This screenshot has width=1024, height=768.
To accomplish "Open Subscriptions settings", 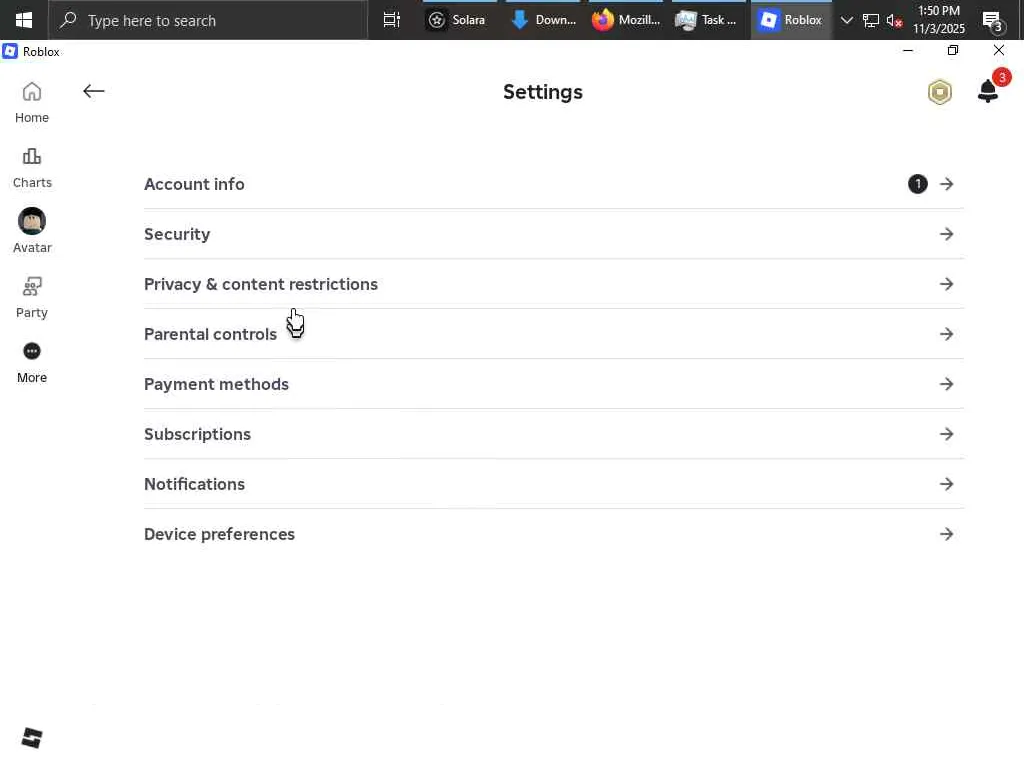I will 197,434.
